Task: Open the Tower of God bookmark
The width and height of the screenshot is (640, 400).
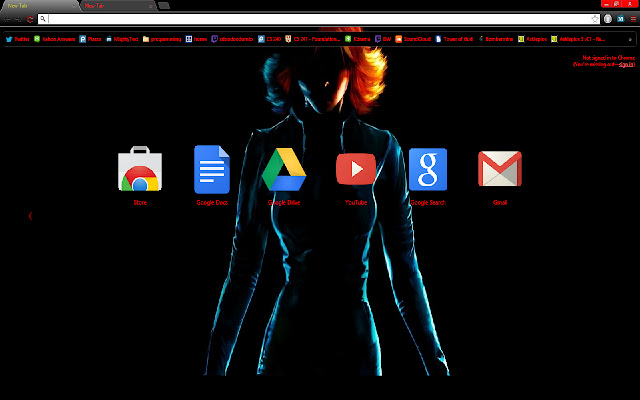Action: pos(454,39)
